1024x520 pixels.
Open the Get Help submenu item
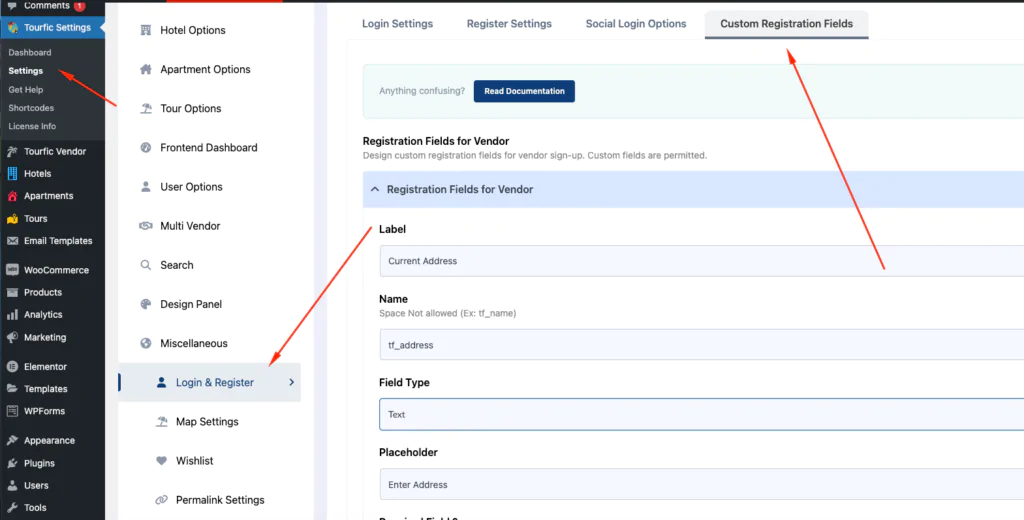(25, 89)
